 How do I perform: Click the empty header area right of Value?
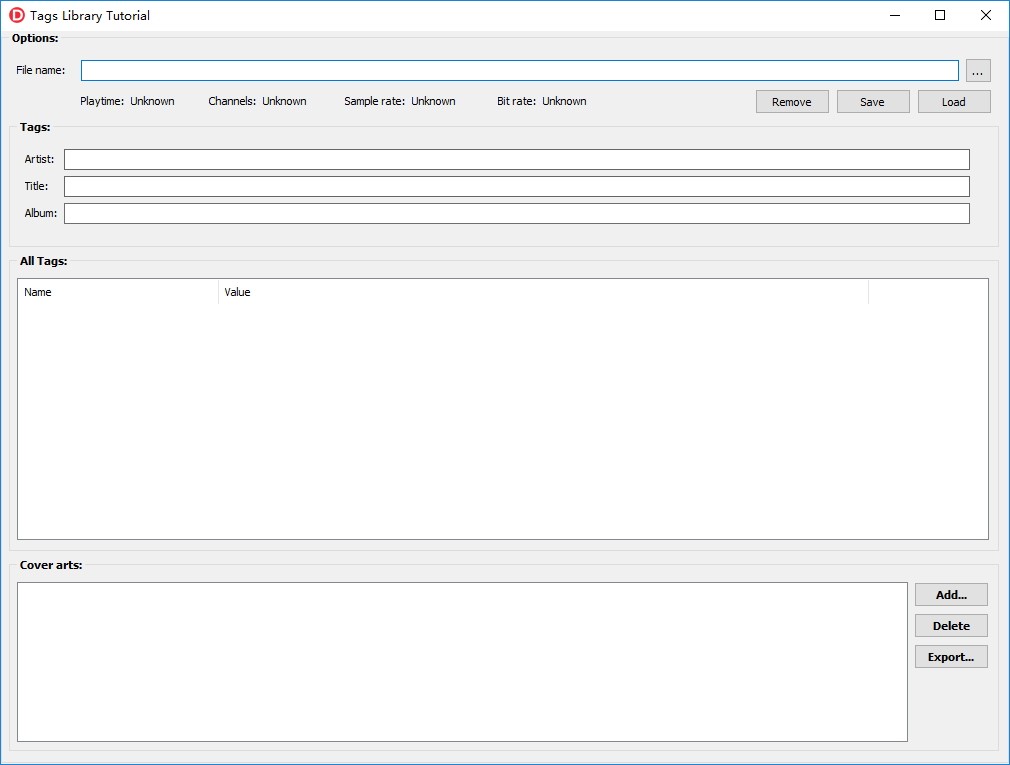click(928, 292)
